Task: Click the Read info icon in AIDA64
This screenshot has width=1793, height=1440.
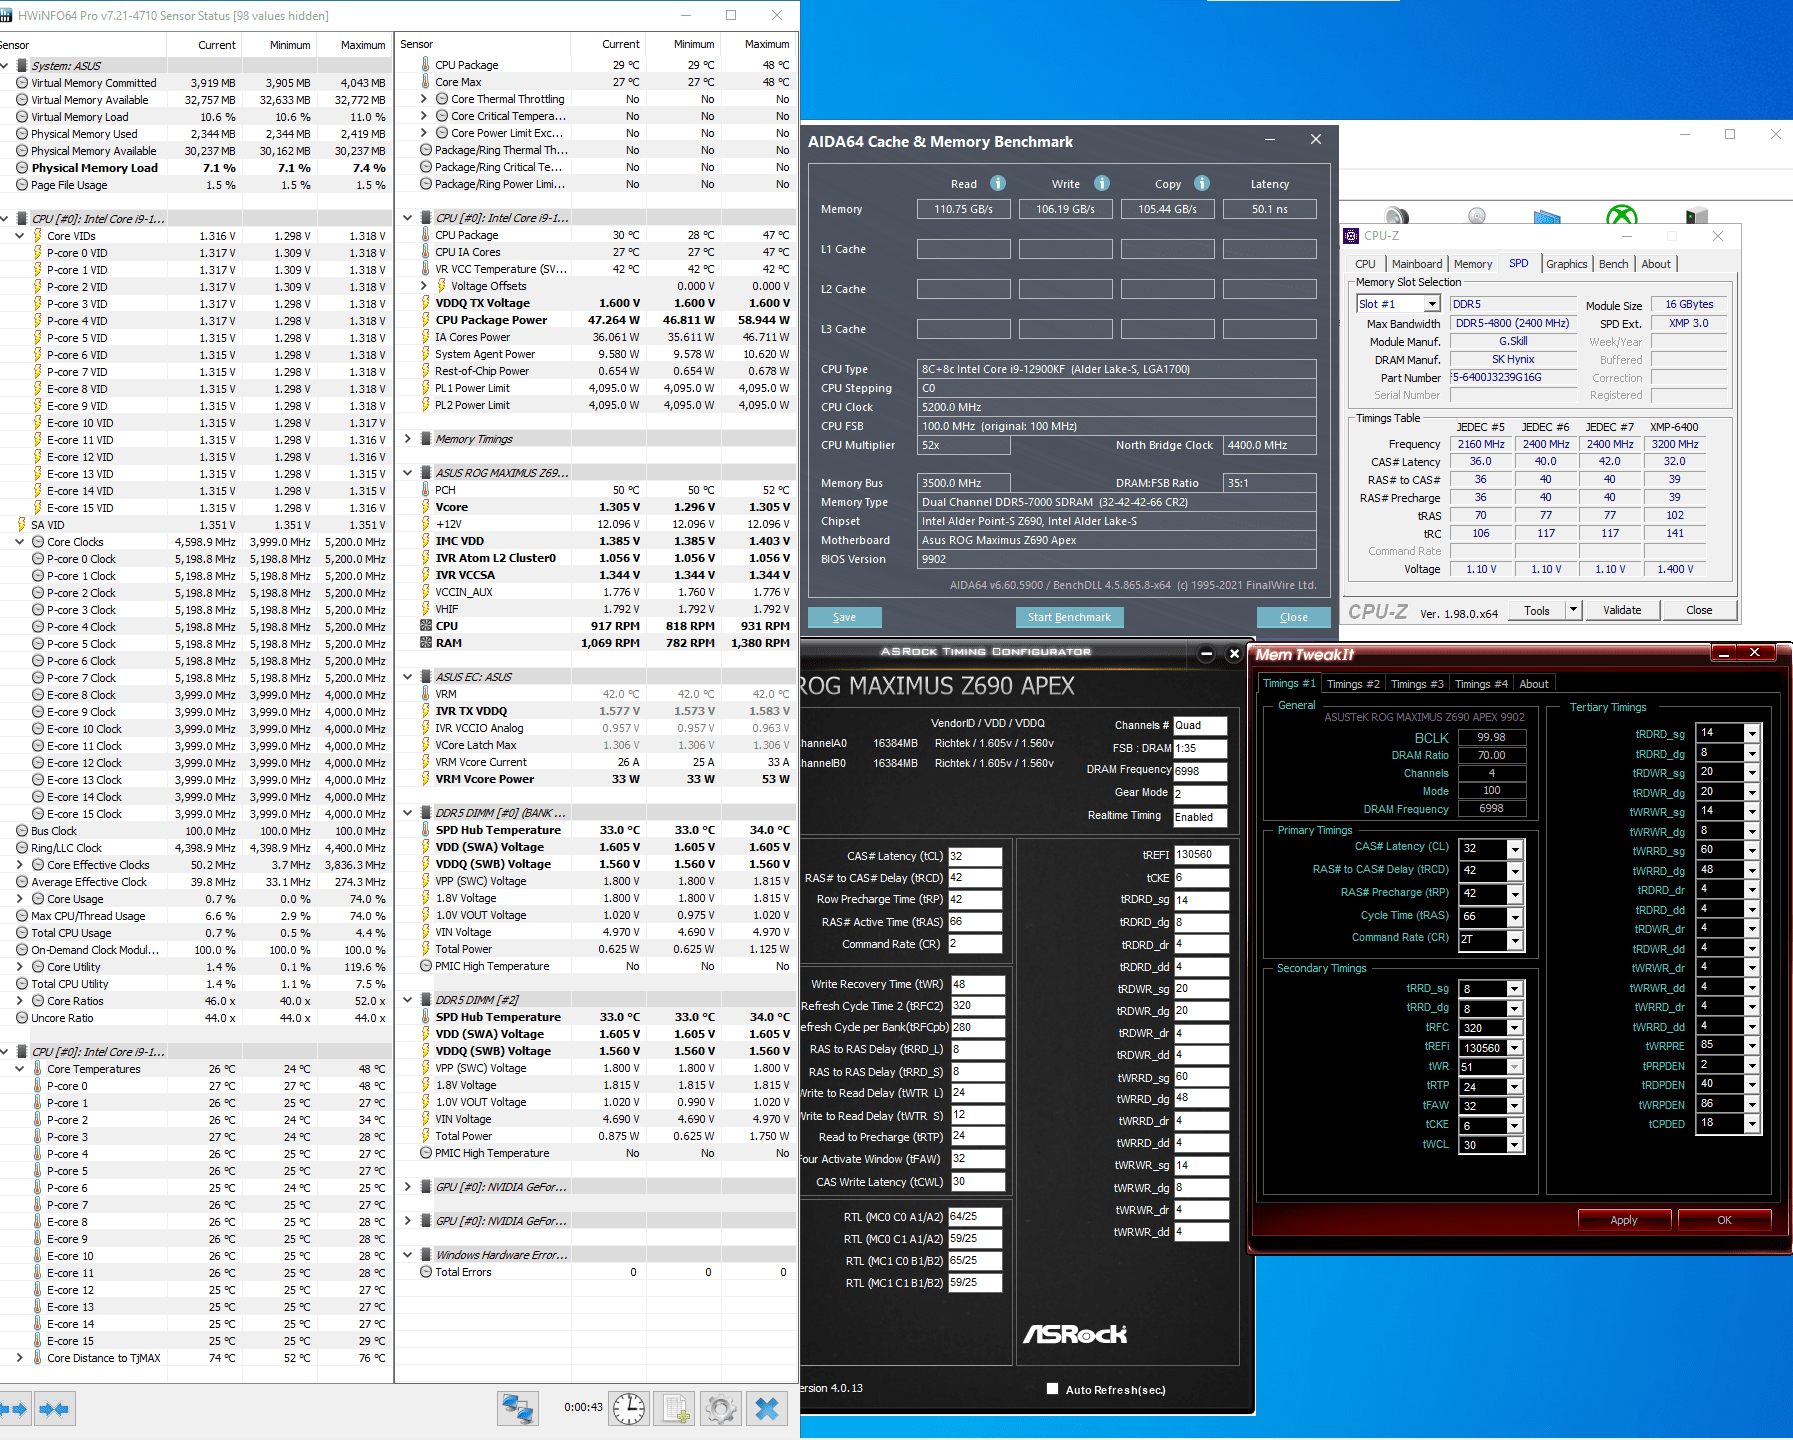Action: 998,183
